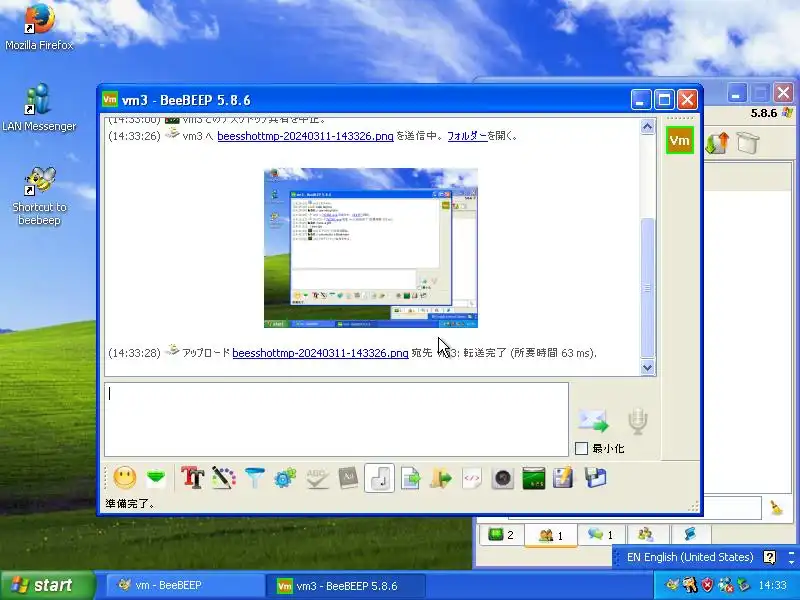
Task: Toggle the beep sound note button
Action: click(x=379, y=478)
